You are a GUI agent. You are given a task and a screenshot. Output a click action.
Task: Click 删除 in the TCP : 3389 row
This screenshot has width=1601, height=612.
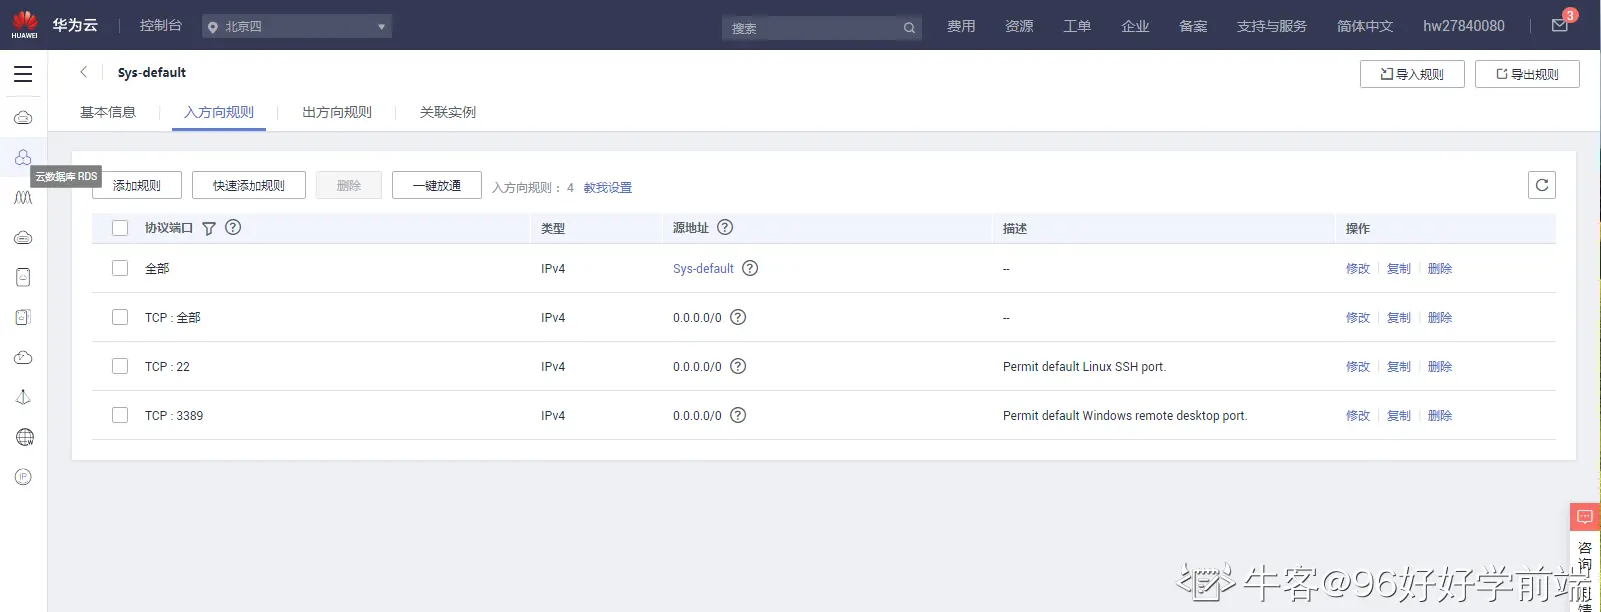(x=1440, y=416)
